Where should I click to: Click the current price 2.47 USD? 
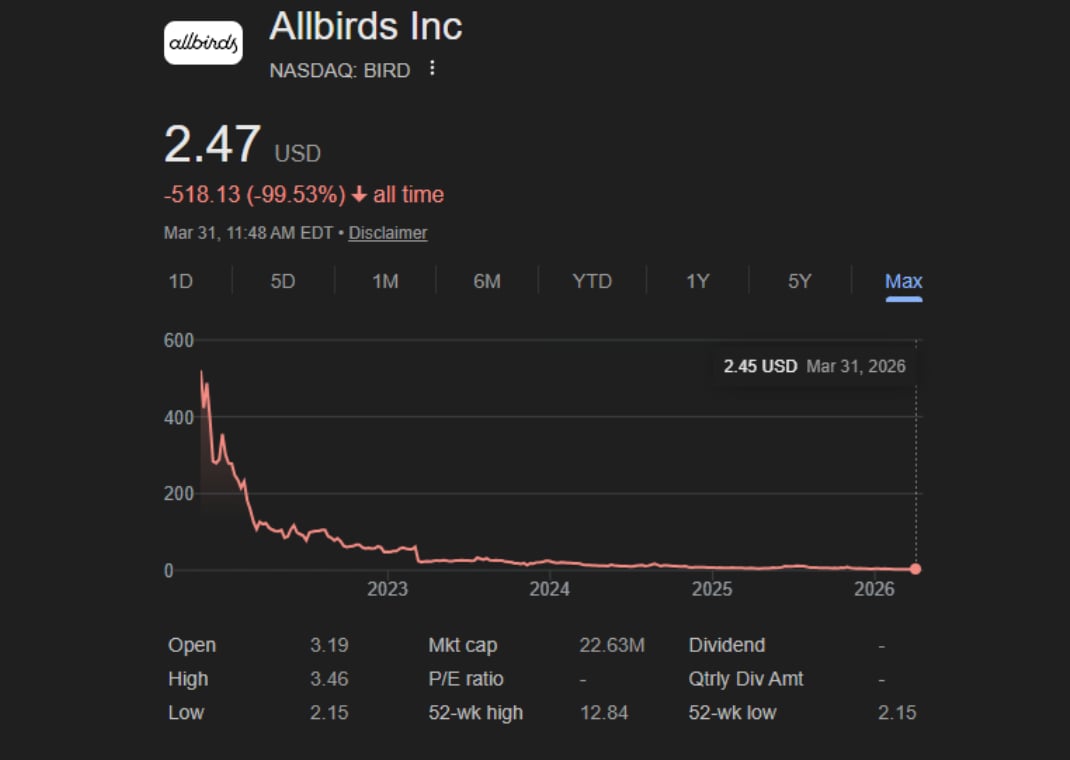coord(212,146)
